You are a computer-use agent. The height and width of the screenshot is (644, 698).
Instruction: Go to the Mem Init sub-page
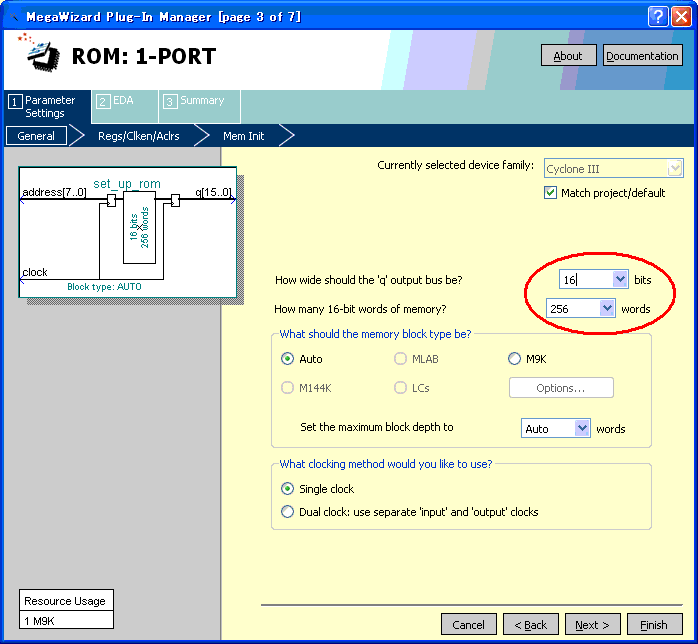(243, 136)
